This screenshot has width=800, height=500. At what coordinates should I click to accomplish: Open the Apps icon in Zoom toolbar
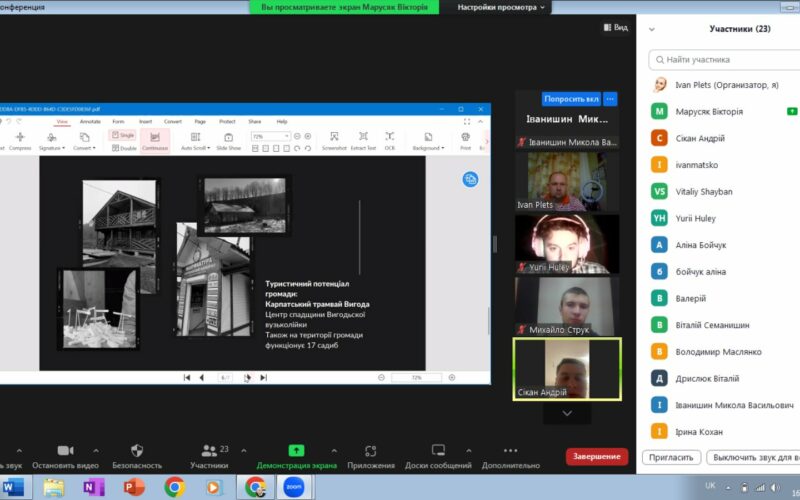[x=370, y=451]
